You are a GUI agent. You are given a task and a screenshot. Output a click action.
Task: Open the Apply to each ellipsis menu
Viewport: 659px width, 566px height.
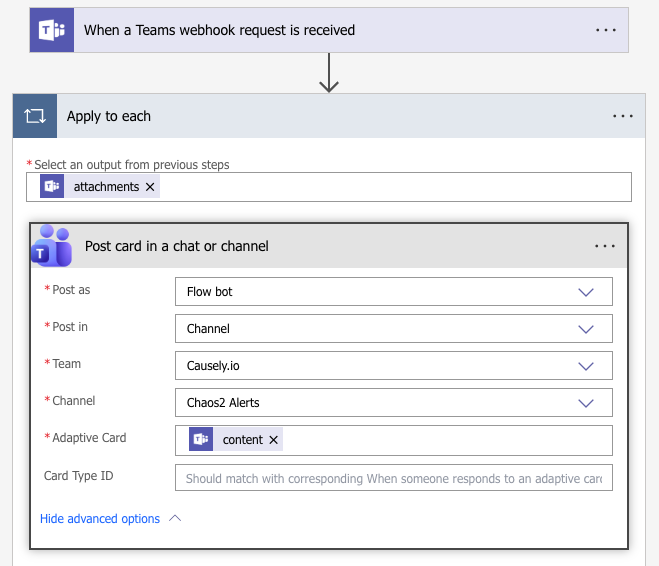[x=622, y=116]
